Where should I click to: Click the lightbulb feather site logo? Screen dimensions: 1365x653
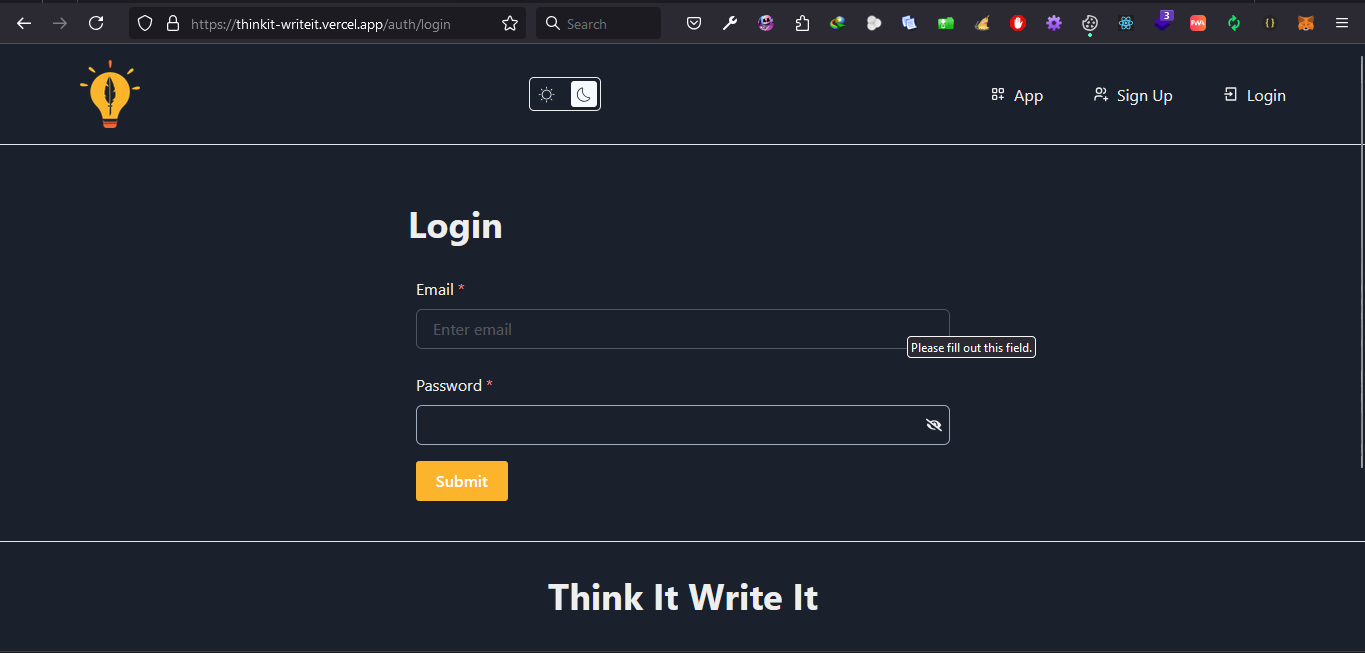pos(109,94)
